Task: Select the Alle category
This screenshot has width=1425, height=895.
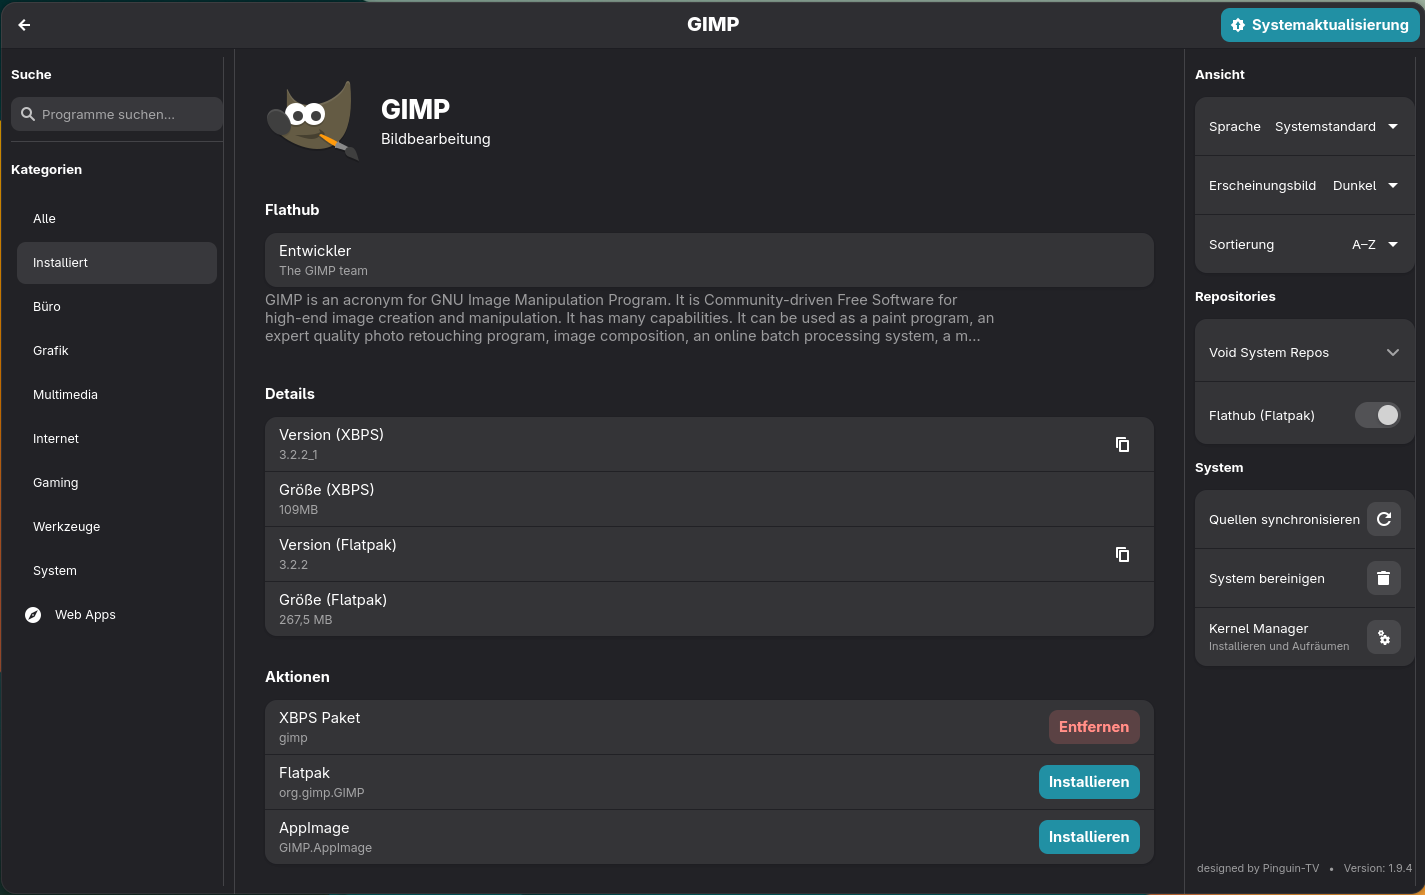Action: point(117,219)
